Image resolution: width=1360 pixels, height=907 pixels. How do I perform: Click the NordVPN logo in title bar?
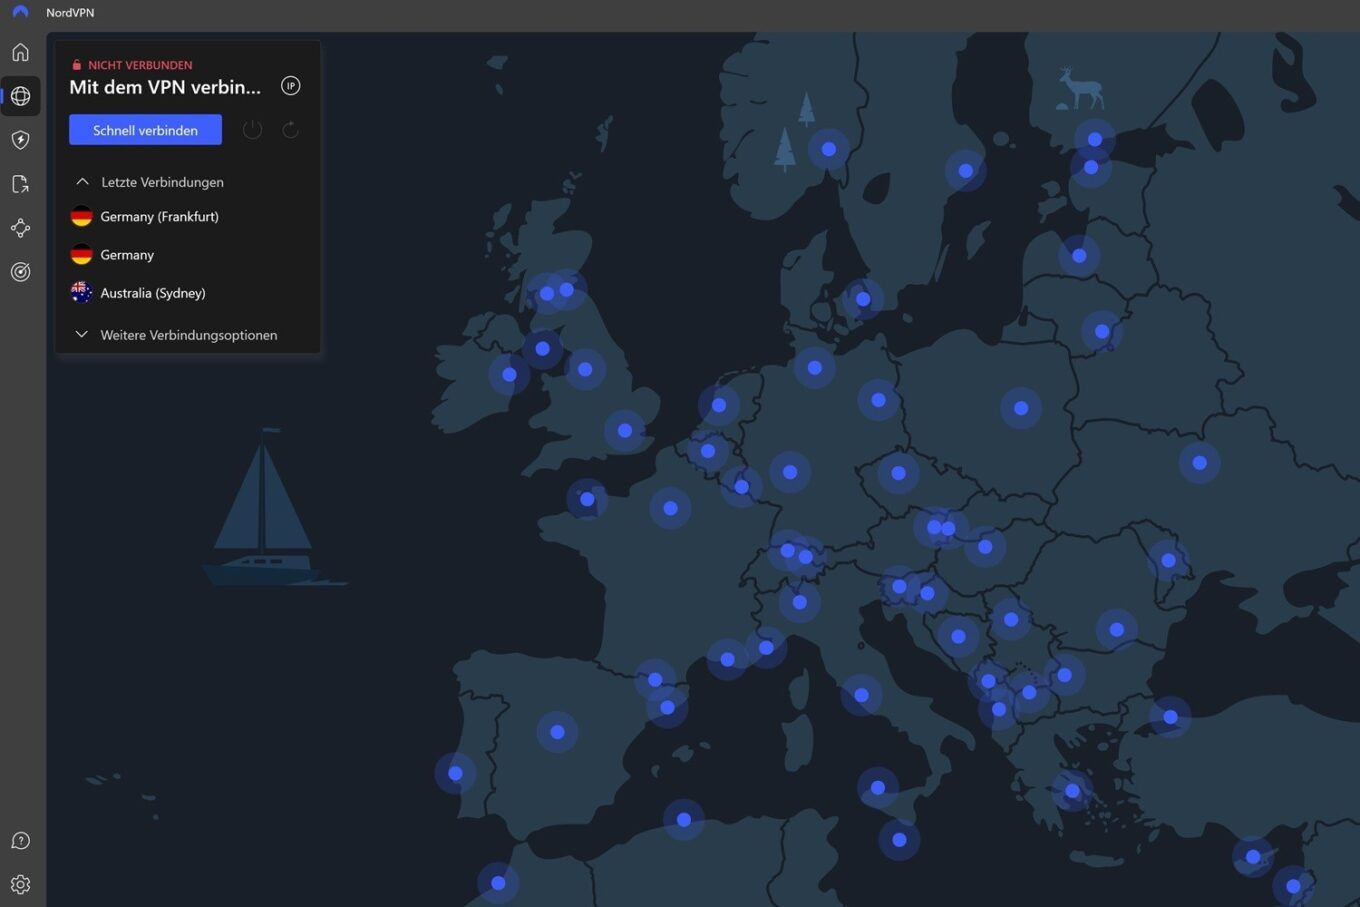pyautogui.click(x=20, y=12)
